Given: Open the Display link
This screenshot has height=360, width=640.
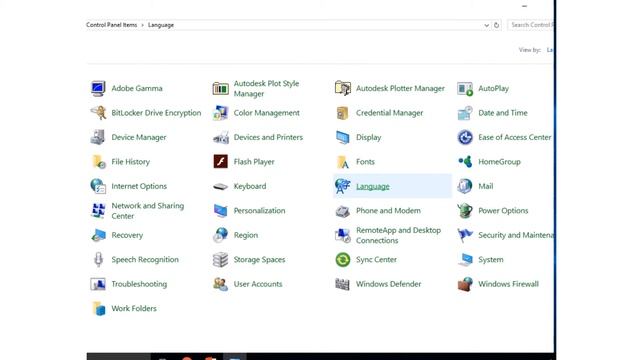Looking at the screenshot, I should pos(369,137).
